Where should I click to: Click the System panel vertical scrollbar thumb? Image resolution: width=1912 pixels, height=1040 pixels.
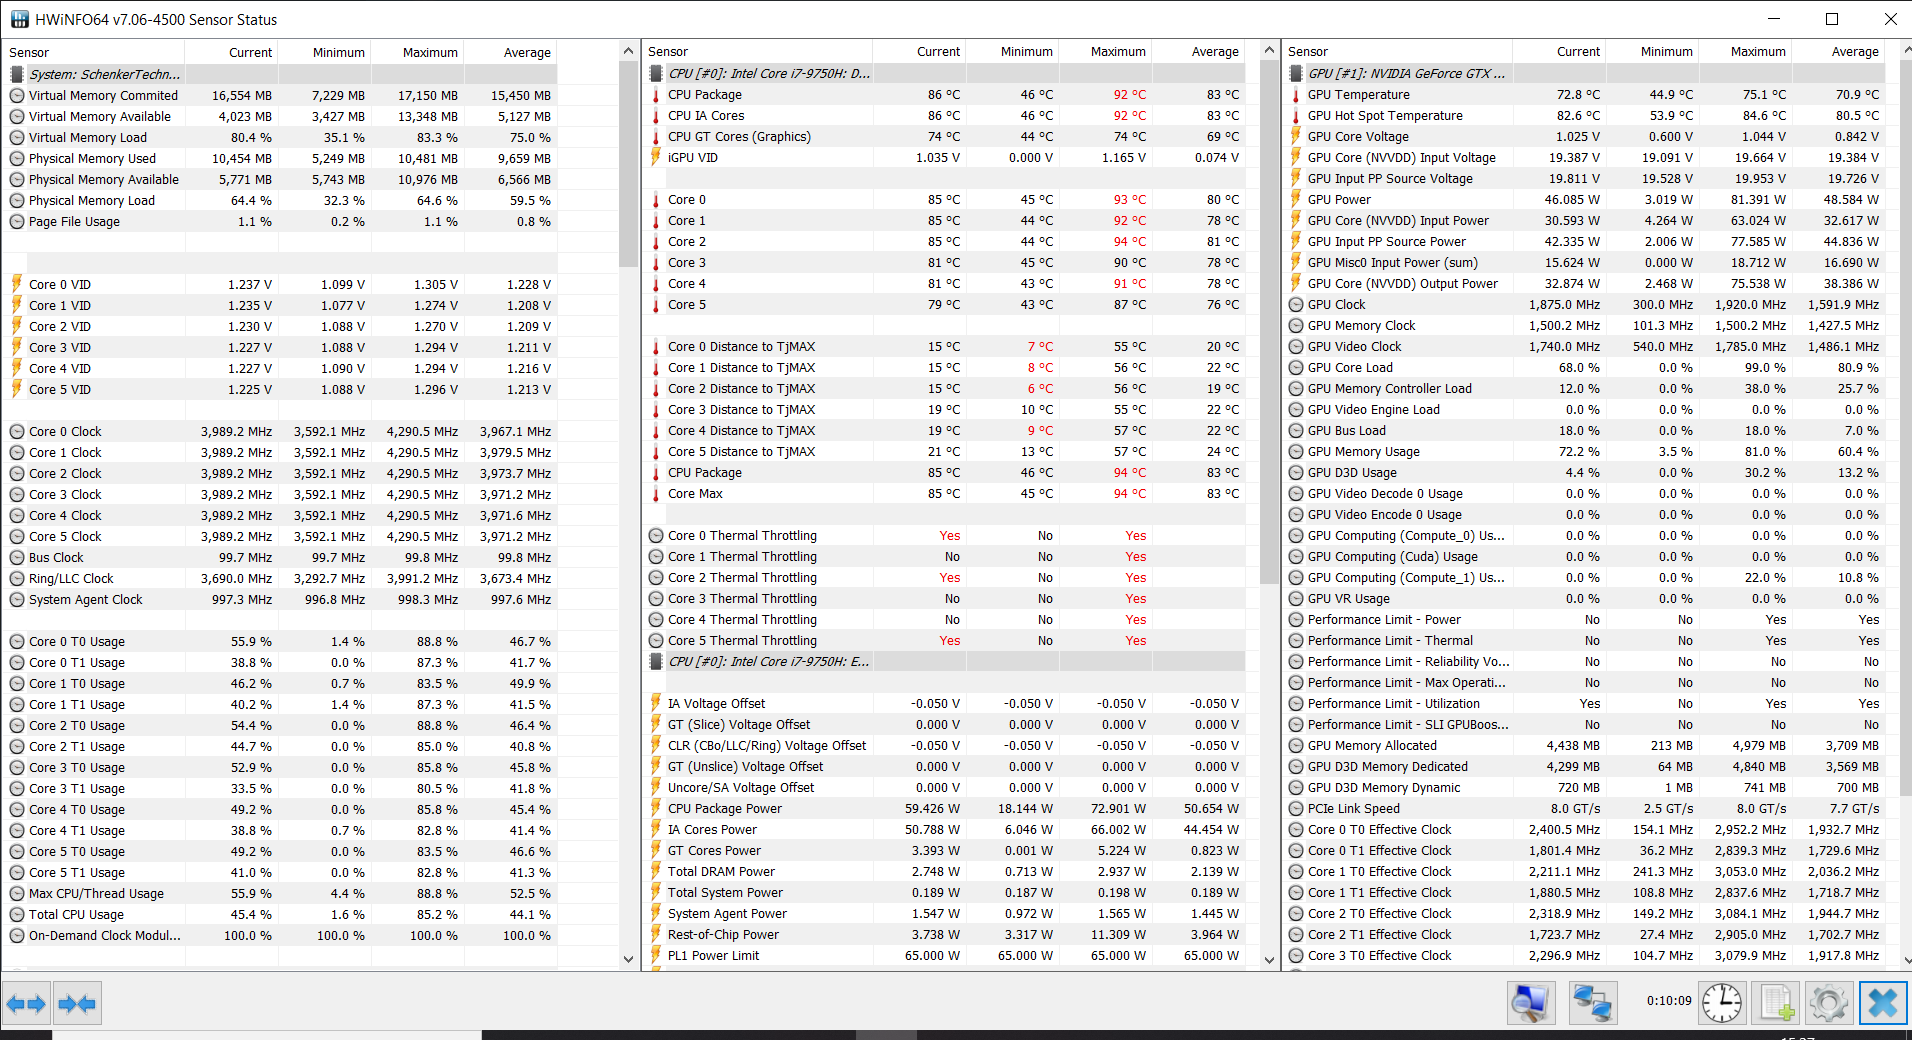pyautogui.click(x=628, y=164)
